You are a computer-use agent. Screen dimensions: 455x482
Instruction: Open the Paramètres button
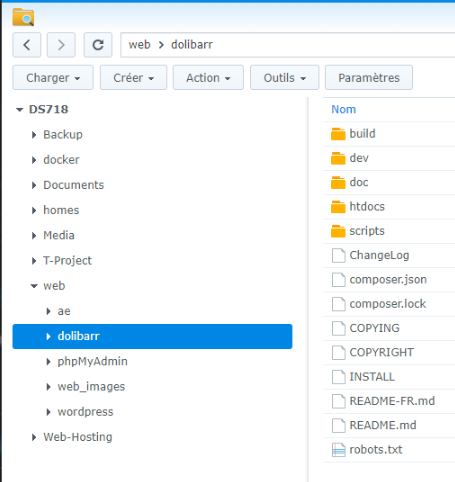click(x=369, y=78)
